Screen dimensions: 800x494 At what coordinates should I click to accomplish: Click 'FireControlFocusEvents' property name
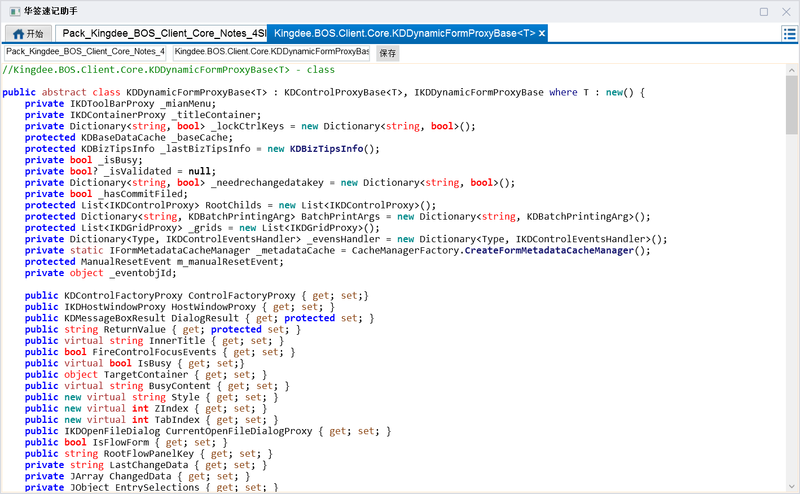(x=154, y=352)
